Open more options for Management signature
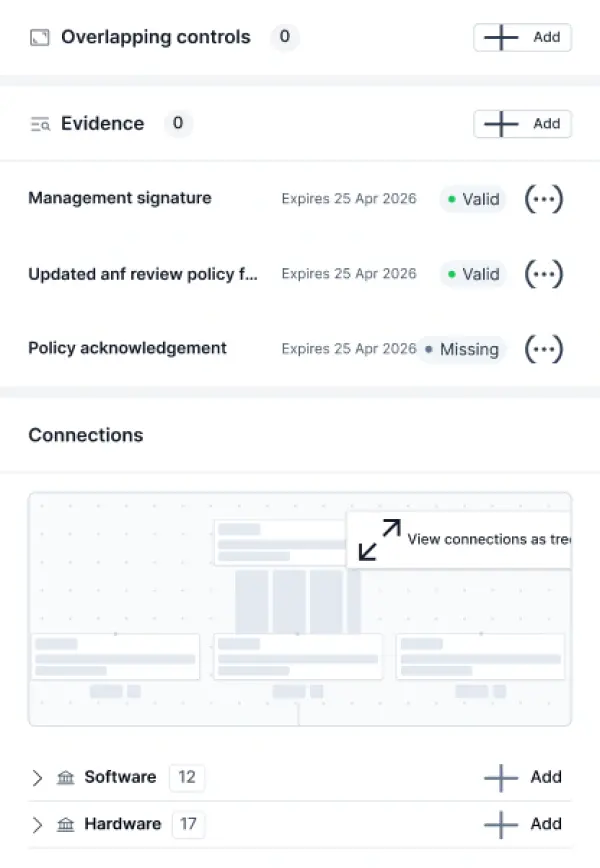 544,199
